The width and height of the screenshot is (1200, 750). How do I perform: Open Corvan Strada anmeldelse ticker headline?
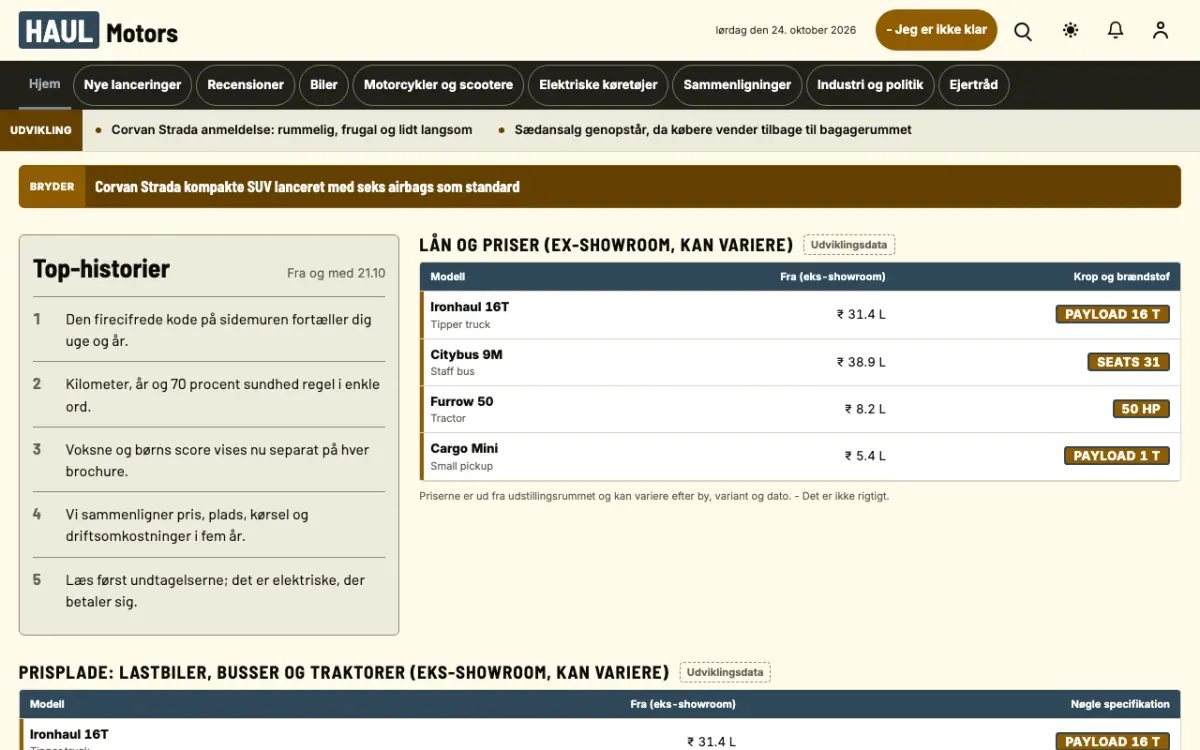(x=291, y=130)
